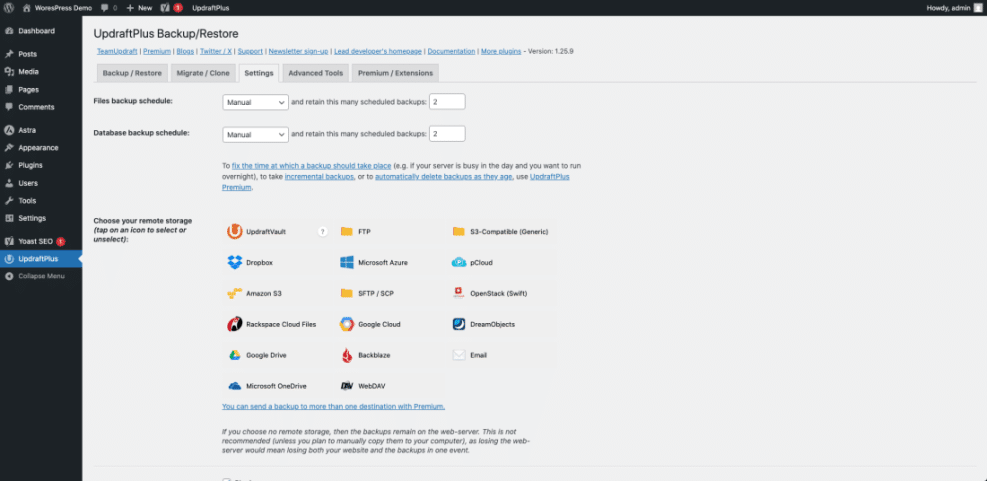Screen dimensions: 987x481
Task: Click files retain backups number field
Action: pos(447,101)
